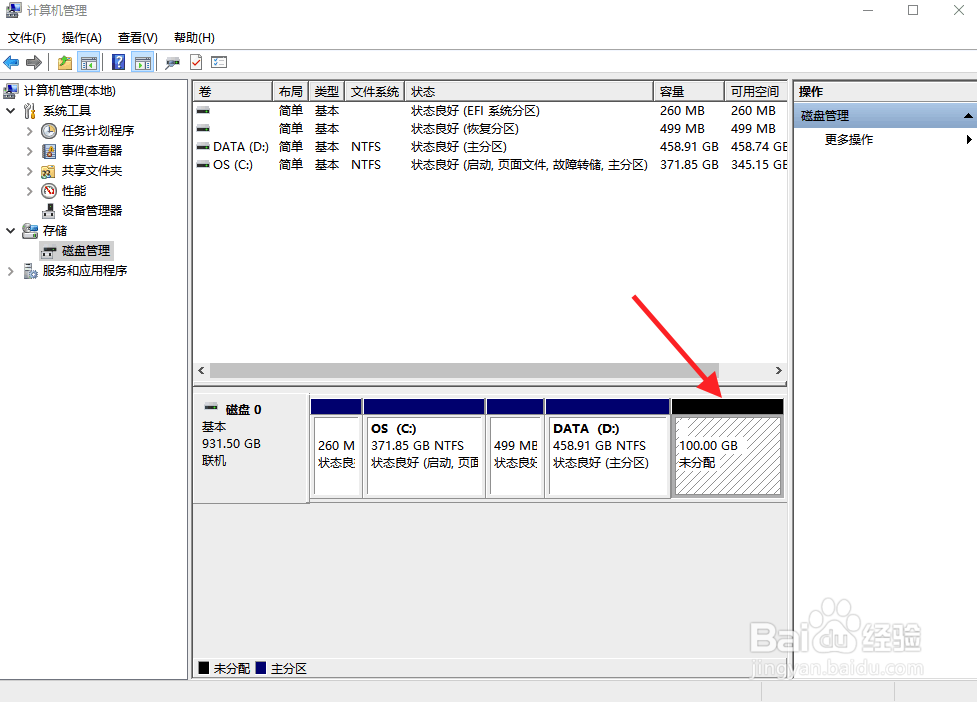Select the EFI 系统分区 volume row
This screenshot has height=702, width=977.
pyautogui.click(x=490, y=111)
